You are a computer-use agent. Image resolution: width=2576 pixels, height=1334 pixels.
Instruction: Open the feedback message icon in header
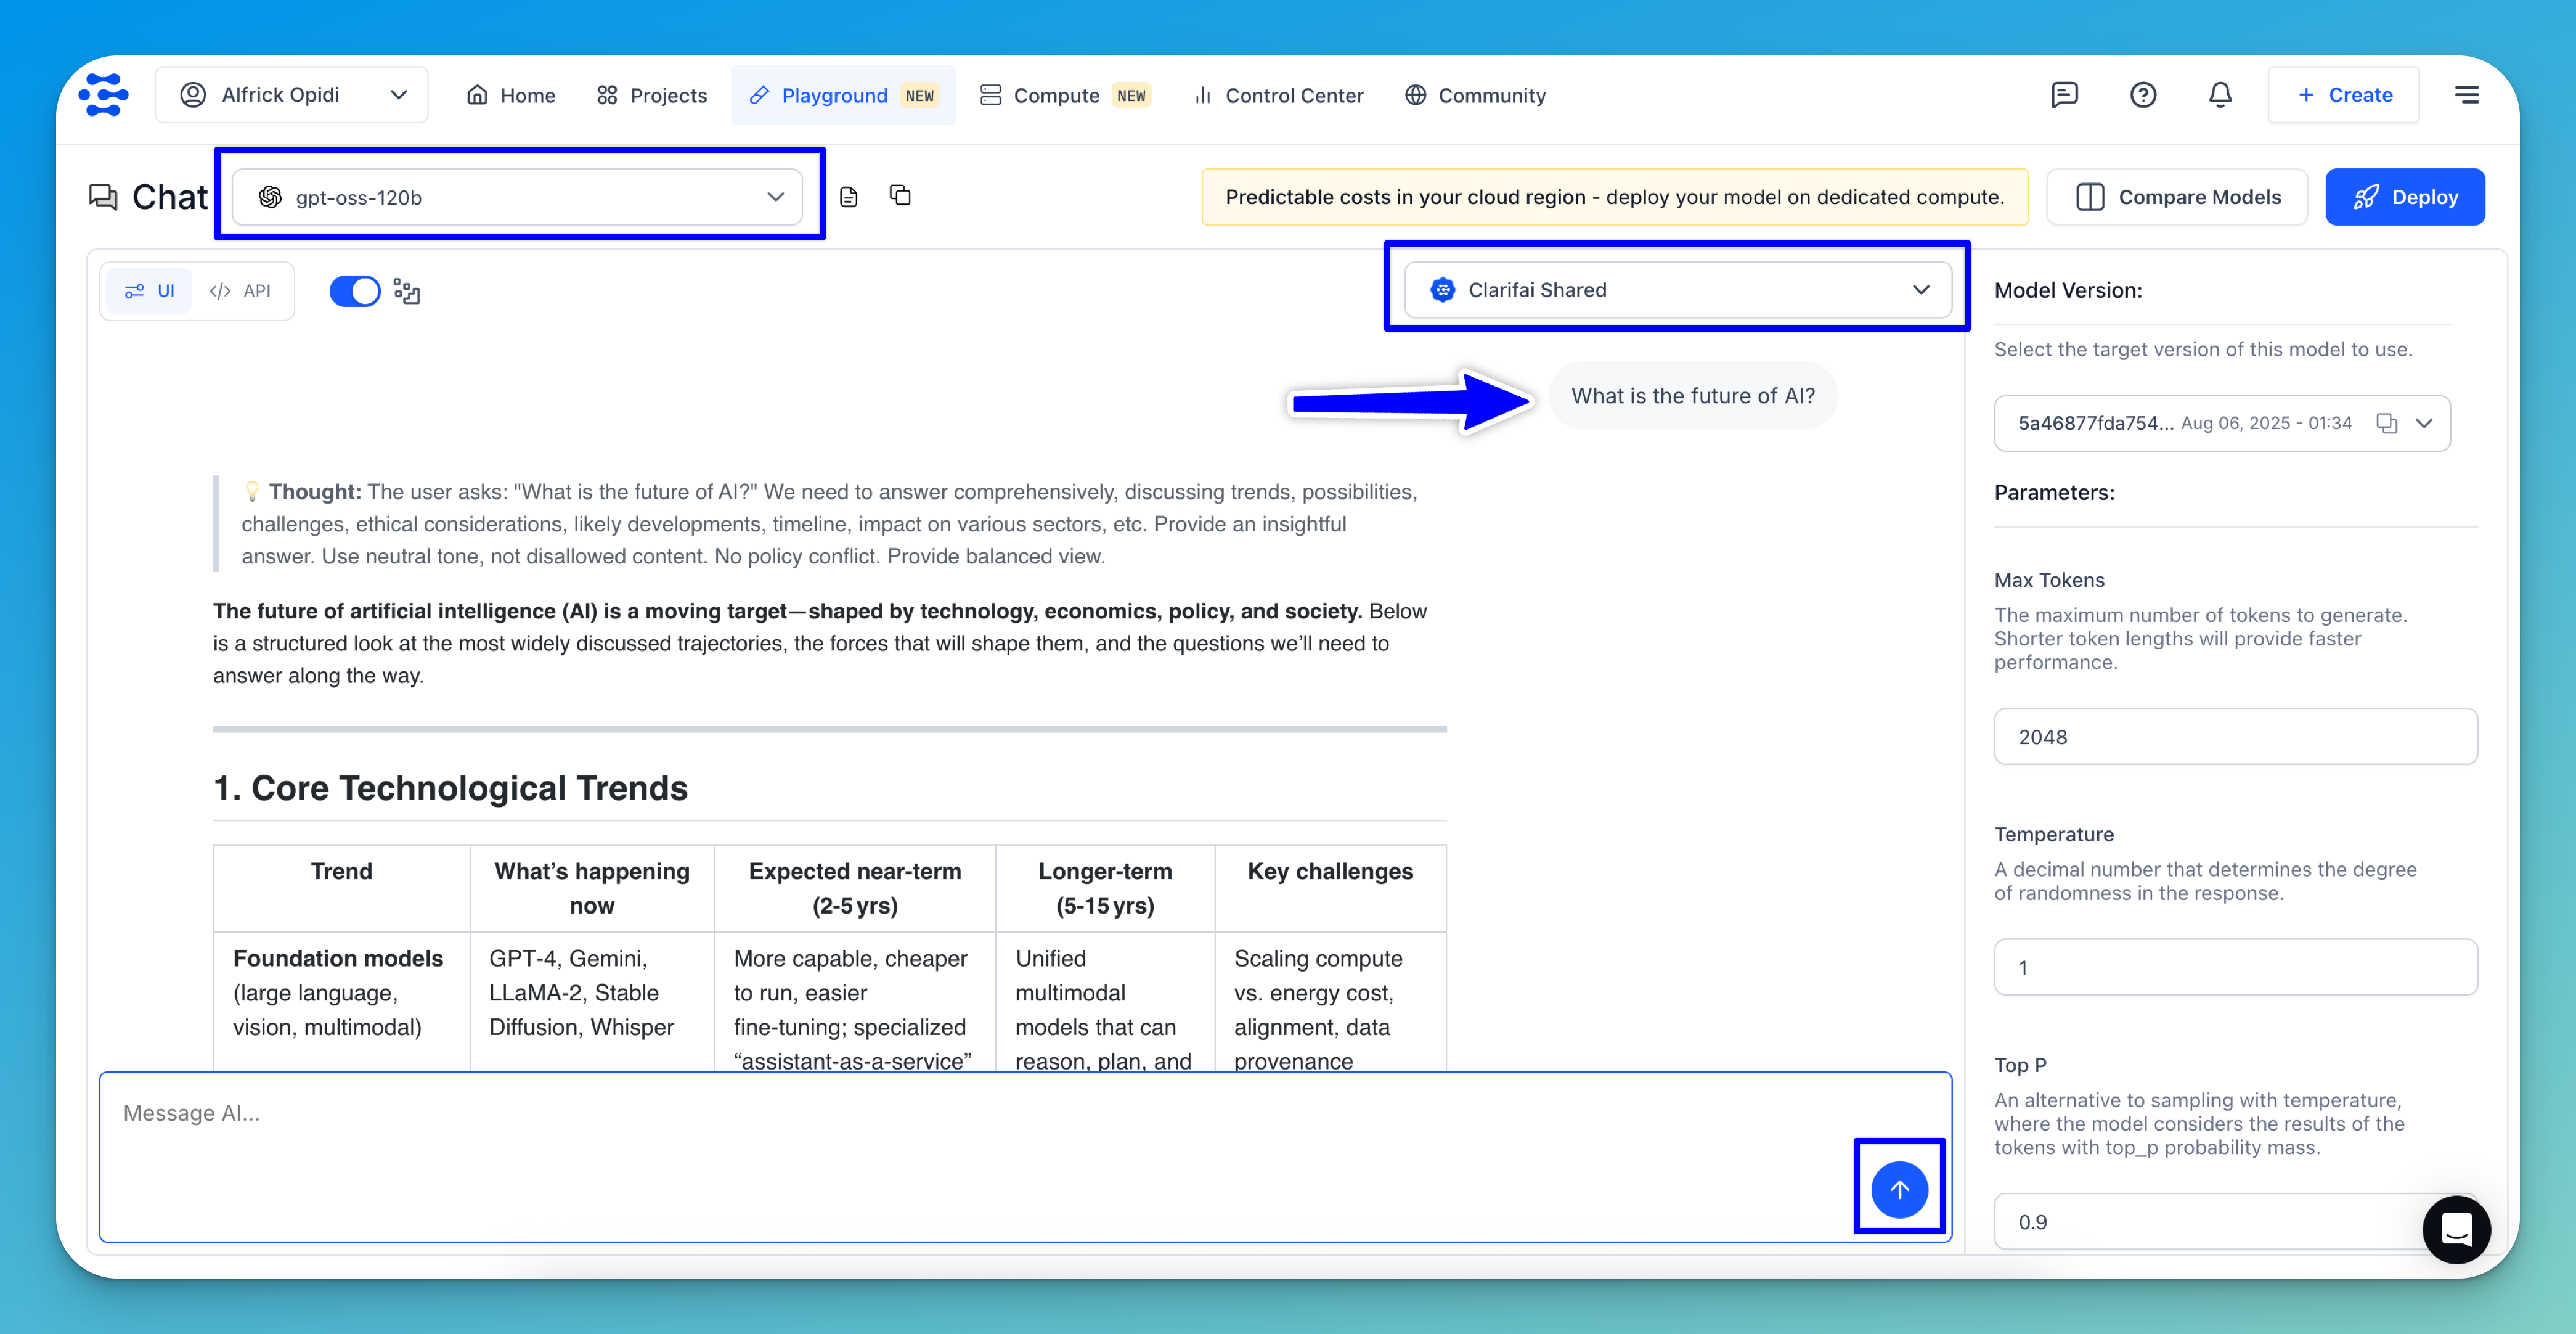[x=2064, y=95]
